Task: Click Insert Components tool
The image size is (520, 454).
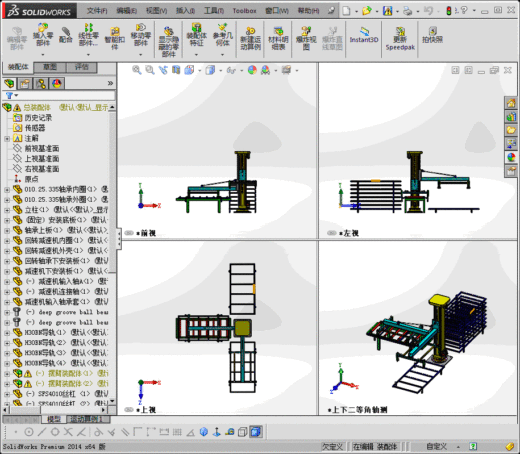Action: (43, 35)
